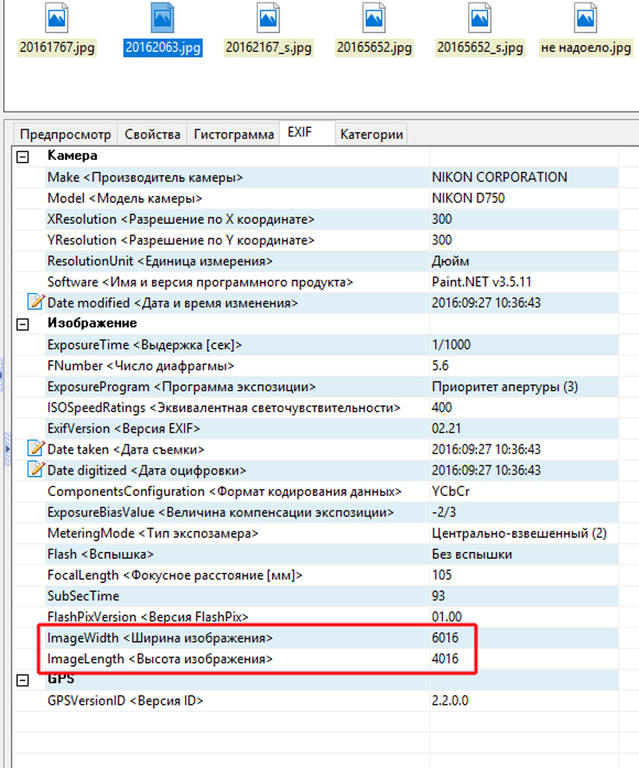Select the 20162167_s.jpg file icon
Image resolution: width=639 pixels, height=768 pixels.
click(x=268, y=18)
